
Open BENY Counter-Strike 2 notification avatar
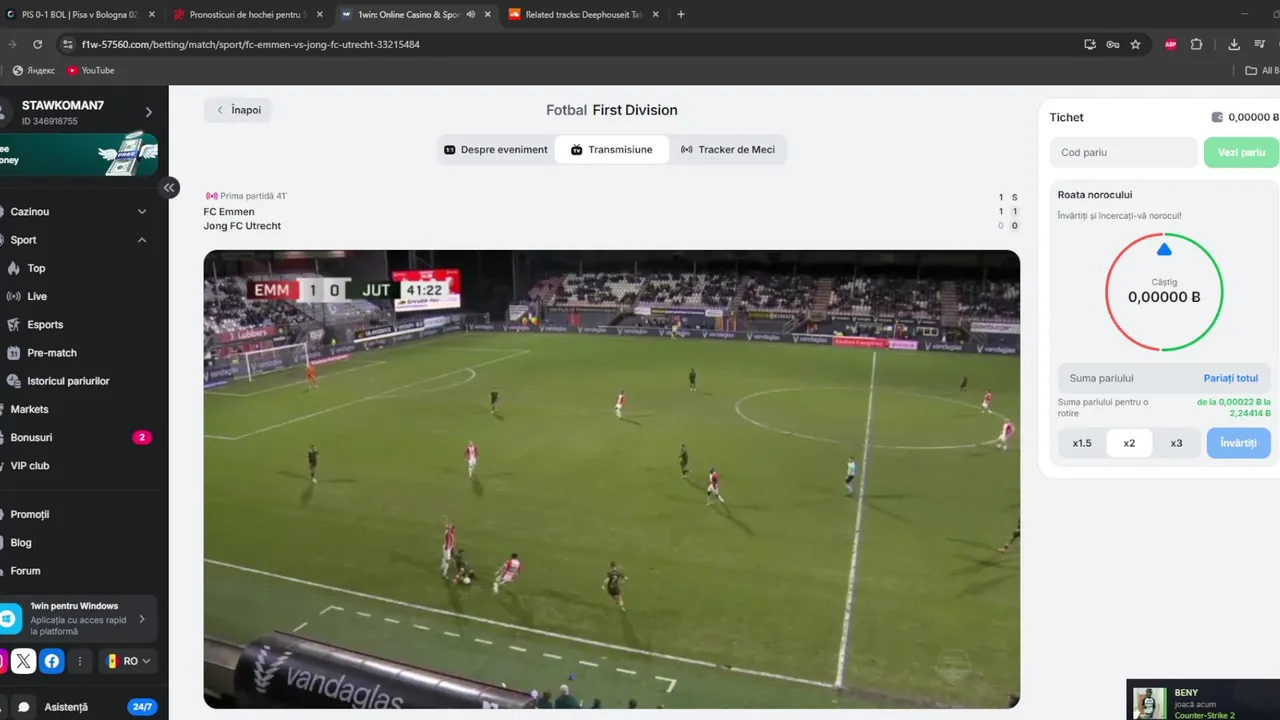[x=1150, y=702]
